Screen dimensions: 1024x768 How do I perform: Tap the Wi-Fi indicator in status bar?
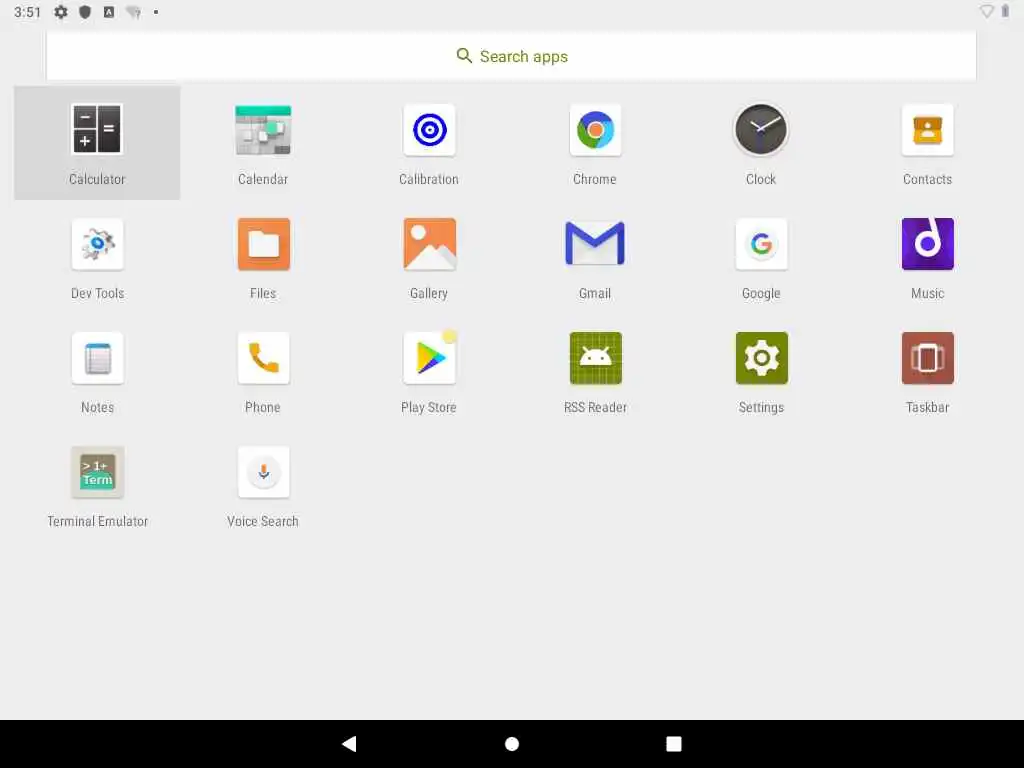(986, 11)
